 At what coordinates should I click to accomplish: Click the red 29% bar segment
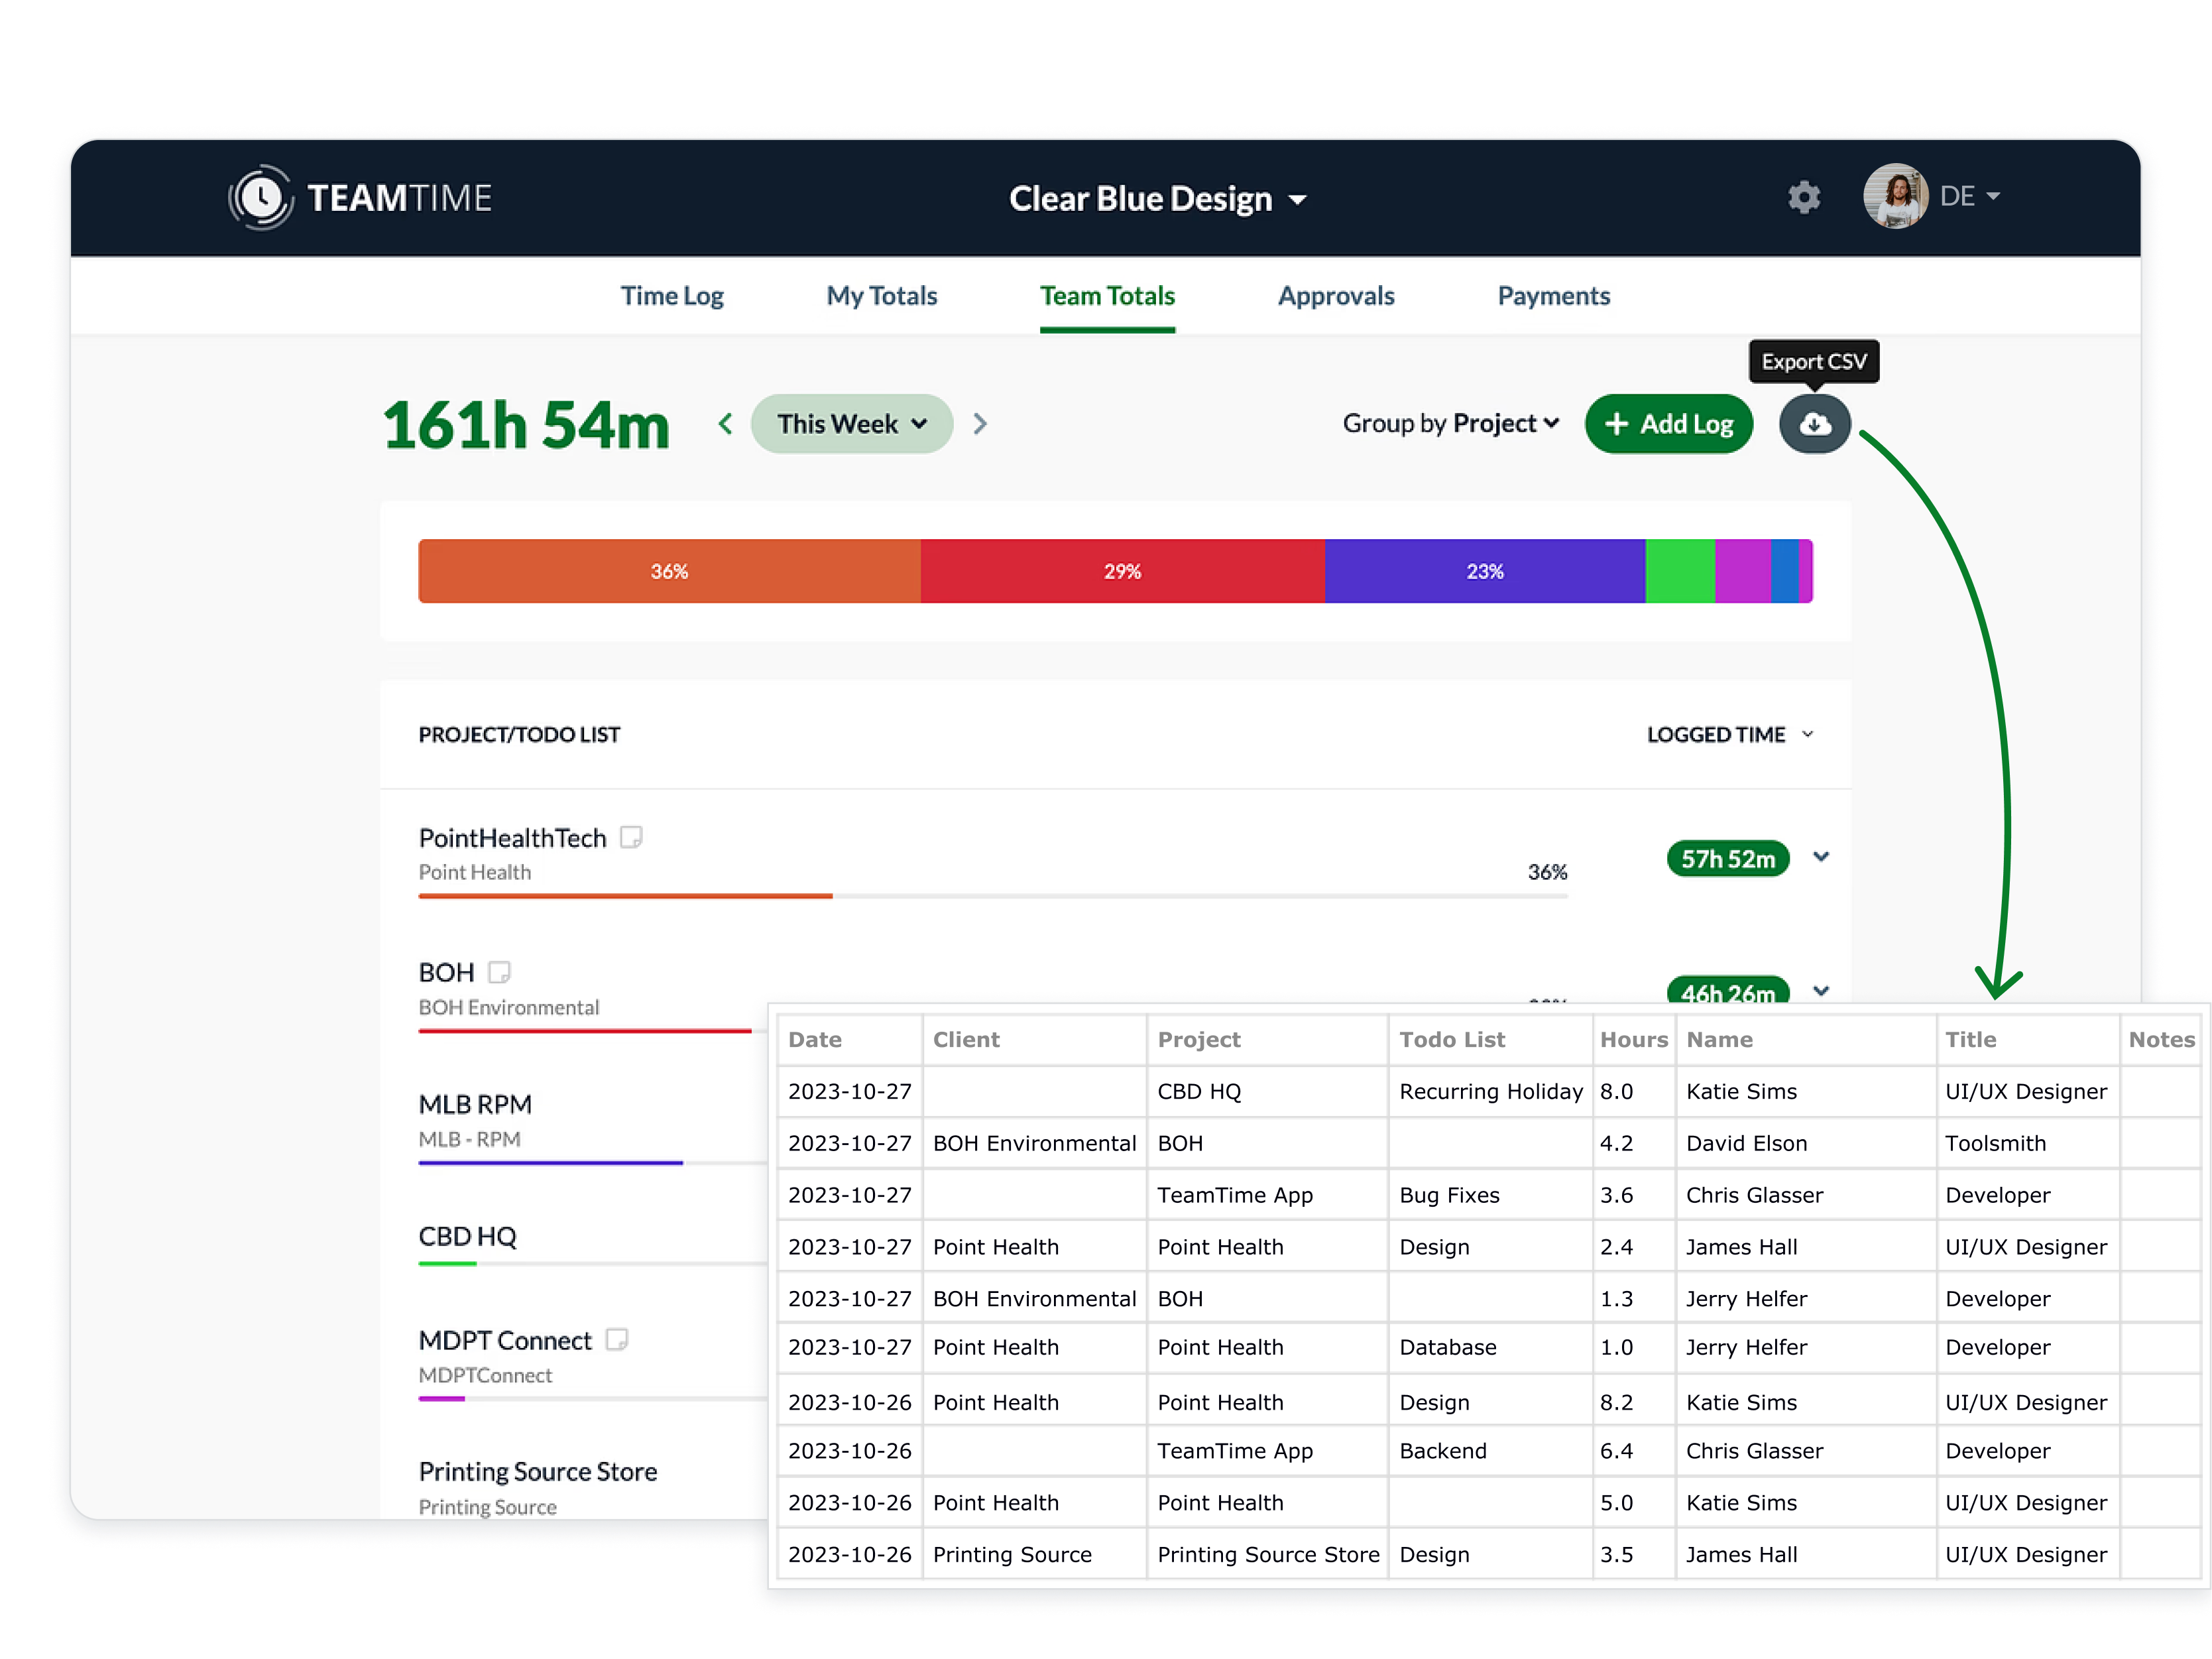pos(1123,571)
